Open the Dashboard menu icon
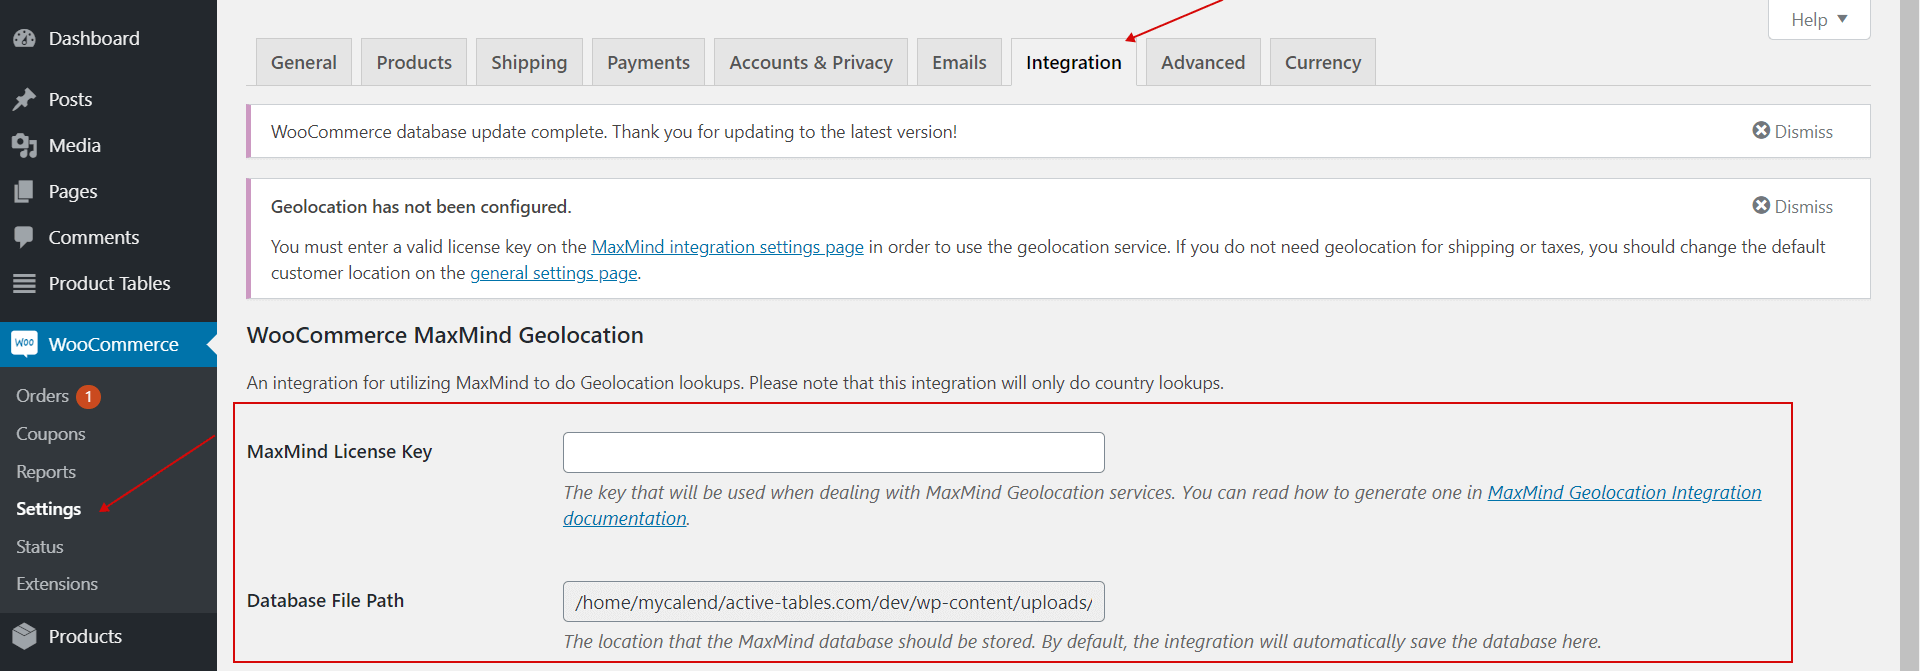The width and height of the screenshot is (1920, 671). tap(24, 39)
